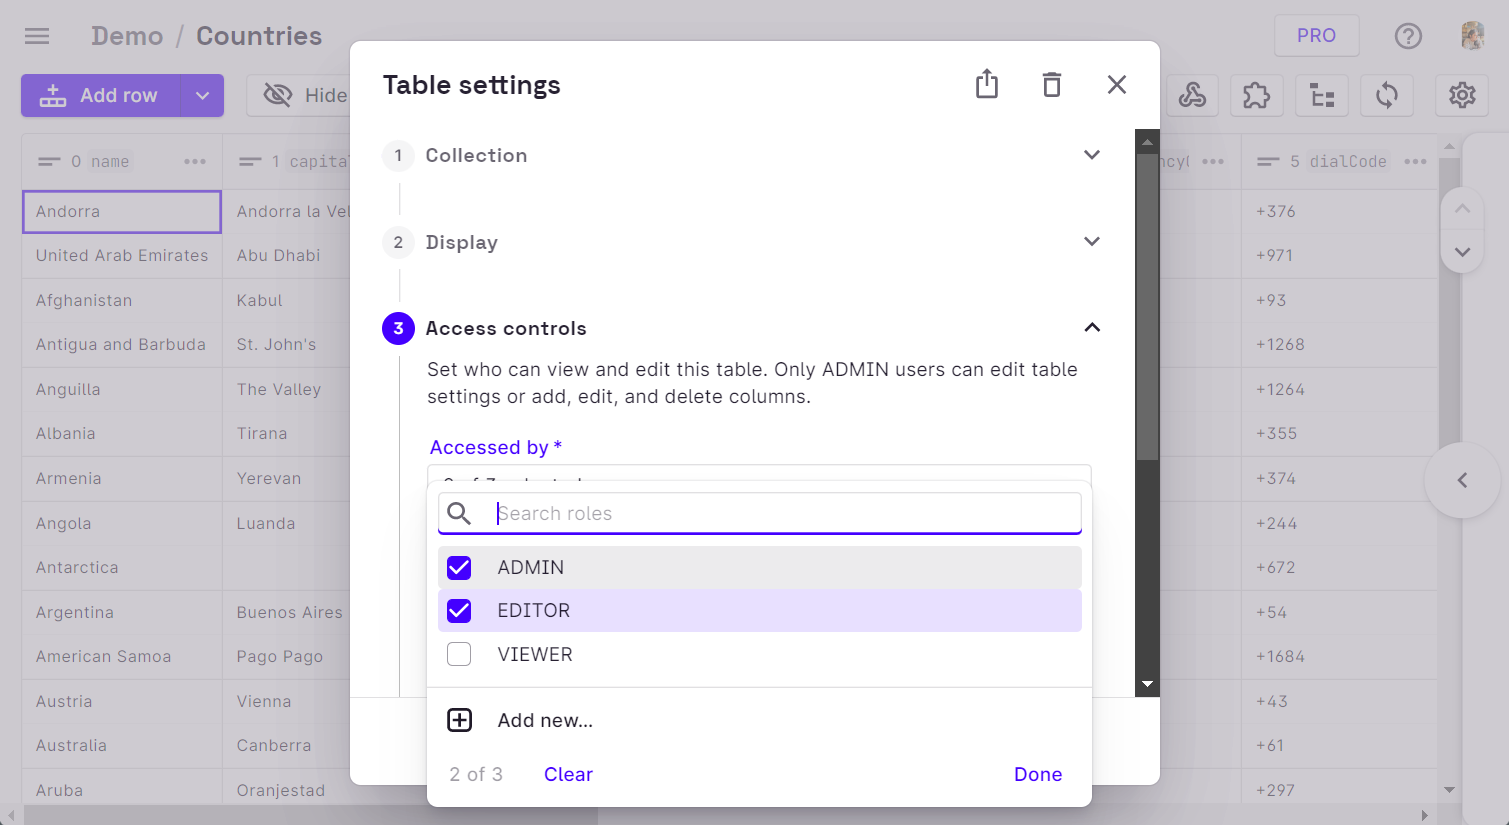The width and height of the screenshot is (1509, 825).
Task: Uncheck the ADMIN role checkbox
Action: [459, 567]
